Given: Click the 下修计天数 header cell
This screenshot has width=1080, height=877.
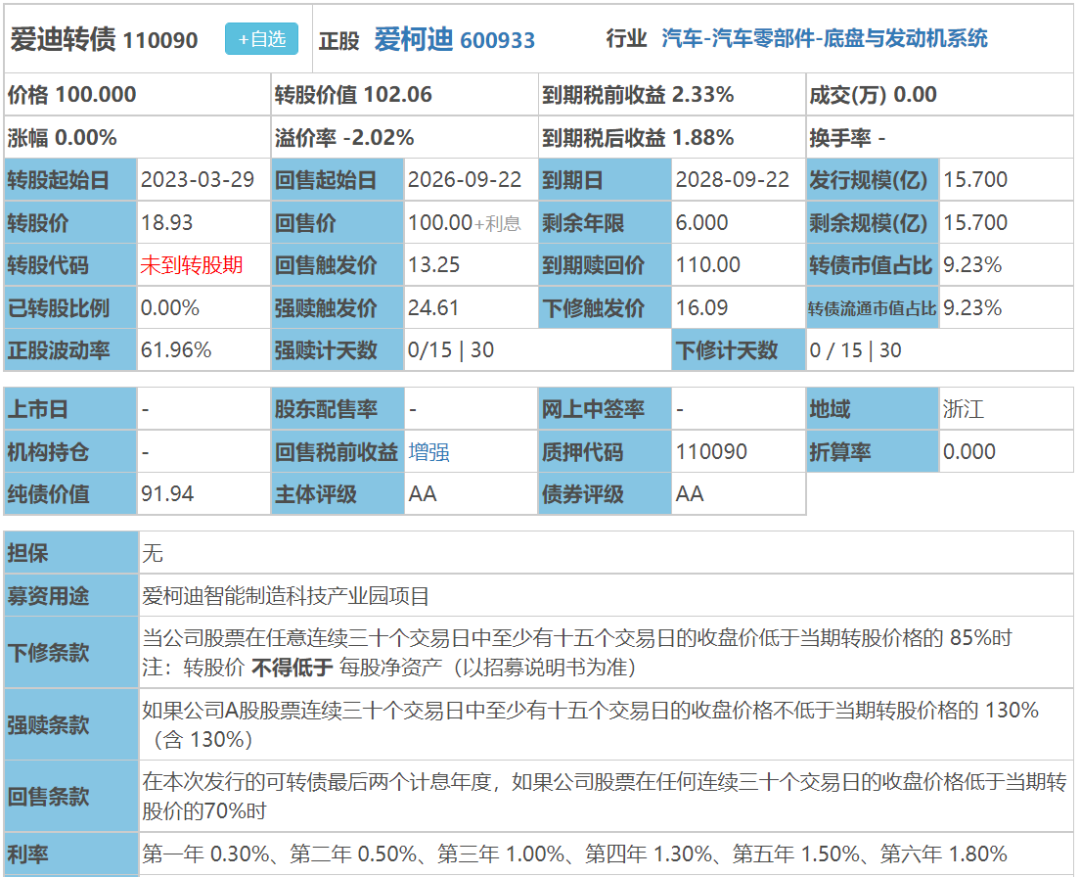Looking at the screenshot, I should (738, 350).
